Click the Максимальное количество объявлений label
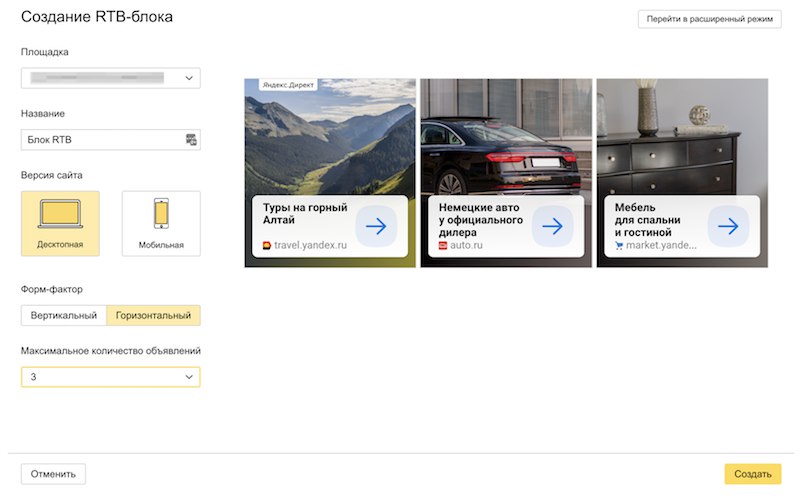This screenshot has height=496, width=800. tap(111, 351)
